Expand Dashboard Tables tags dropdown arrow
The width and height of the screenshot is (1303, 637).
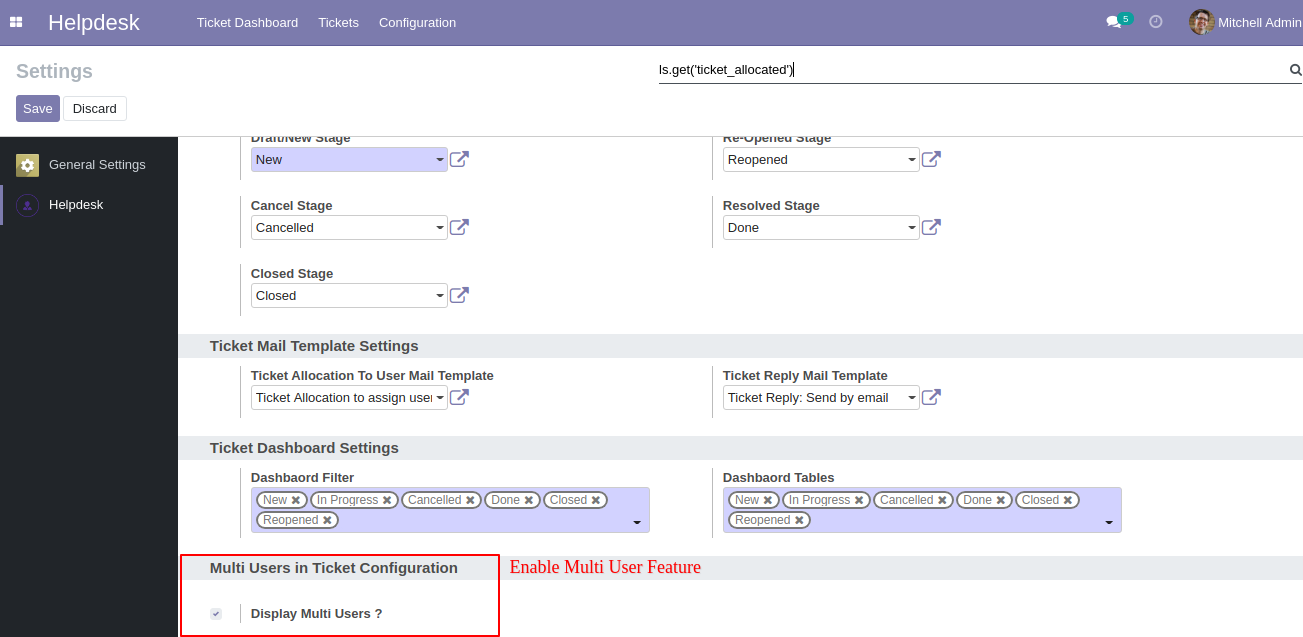point(1109,523)
